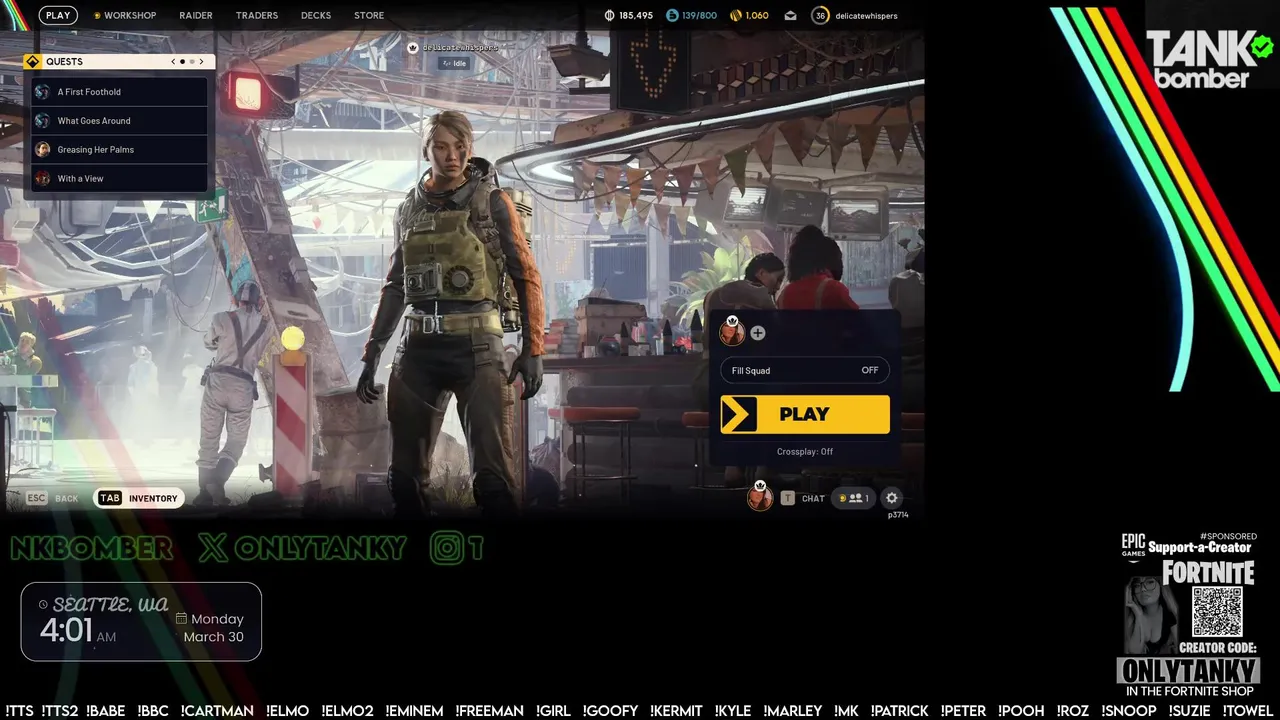Go to the Decks tab

pos(316,15)
